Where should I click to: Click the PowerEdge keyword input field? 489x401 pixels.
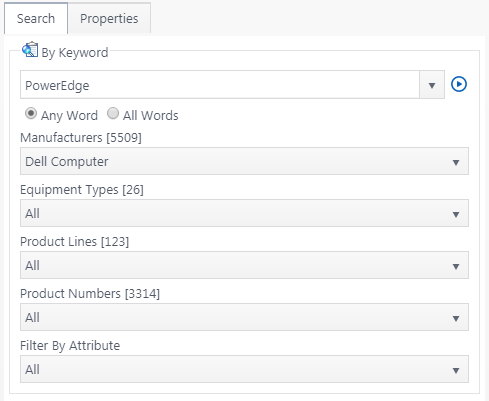tap(220, 85)
